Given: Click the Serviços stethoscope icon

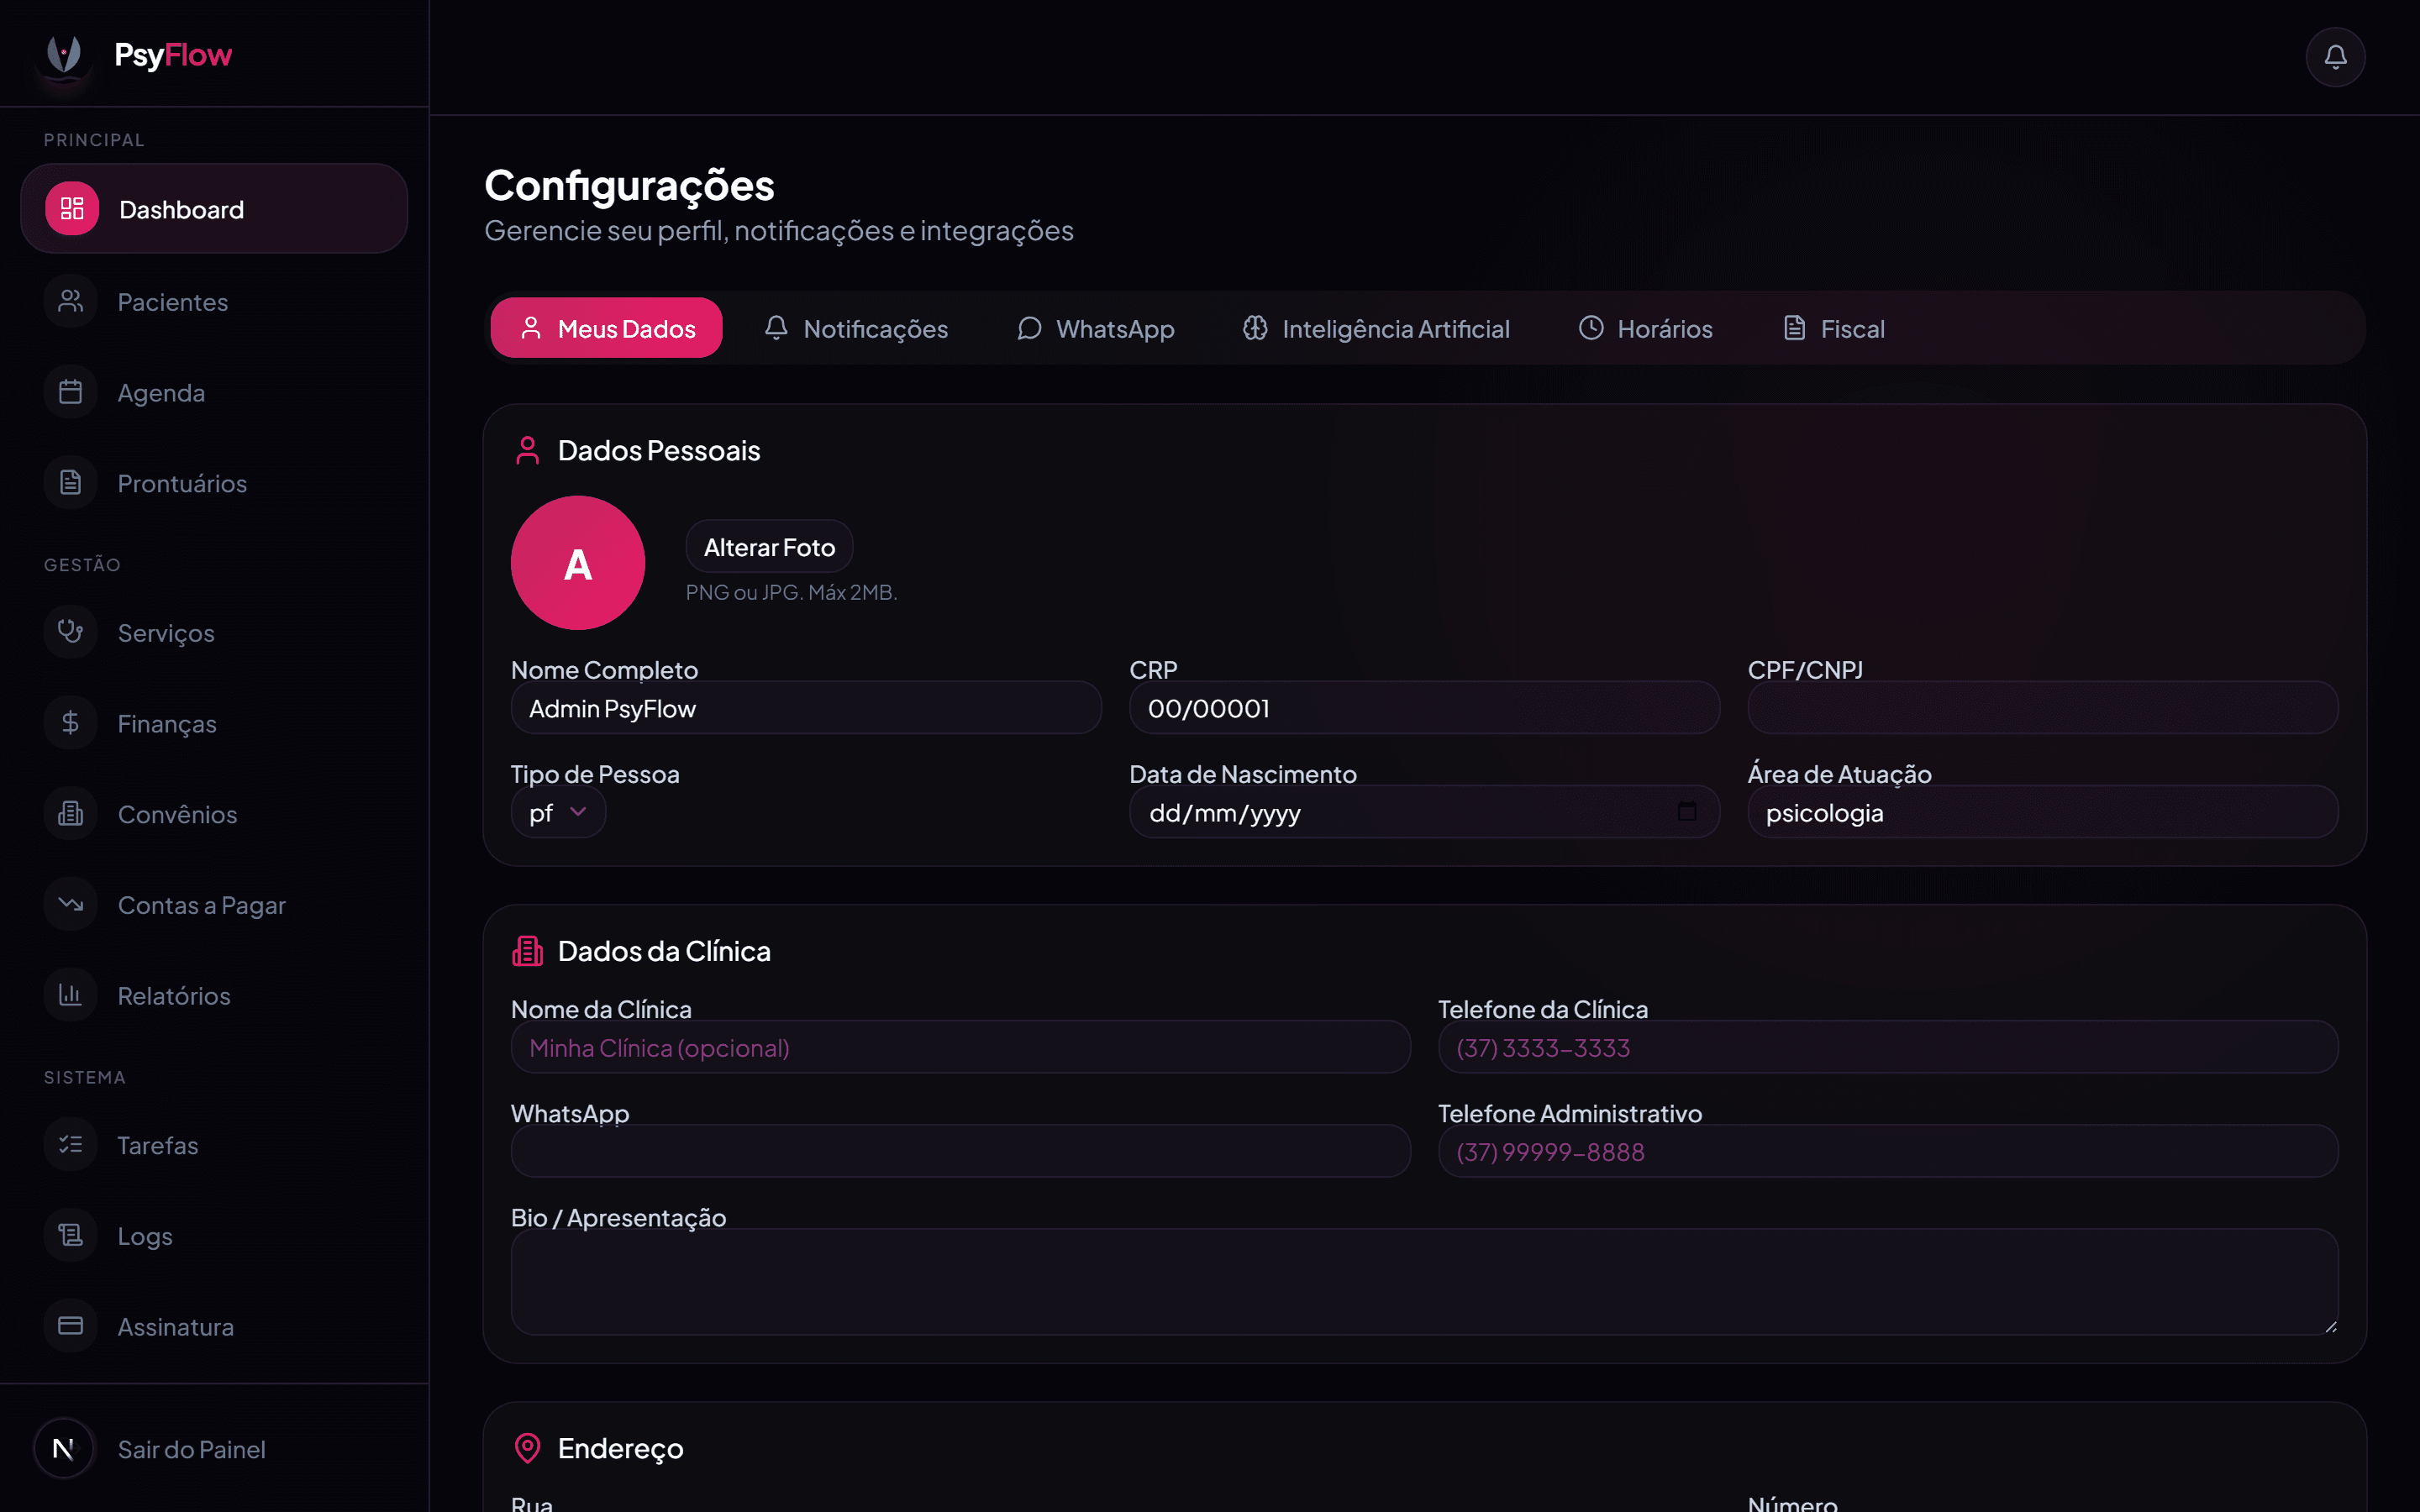Looking at the screenshot, I should pyautogui.click(x=70, y=632).
